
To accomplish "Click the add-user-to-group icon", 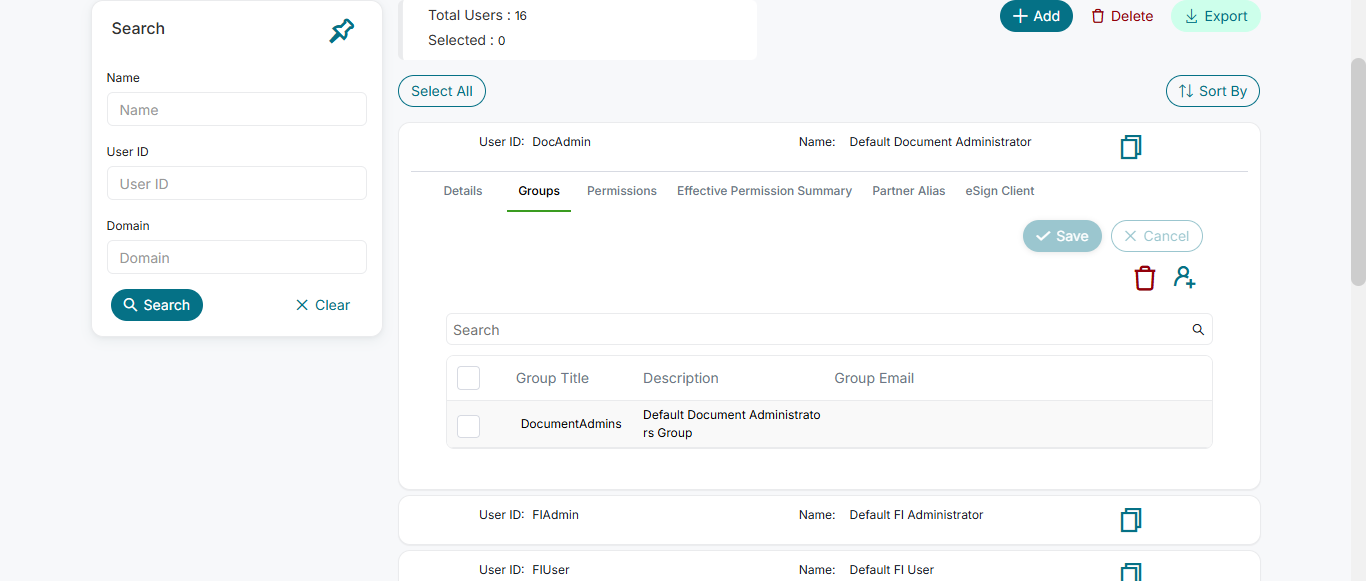I will coord(1185,278).
